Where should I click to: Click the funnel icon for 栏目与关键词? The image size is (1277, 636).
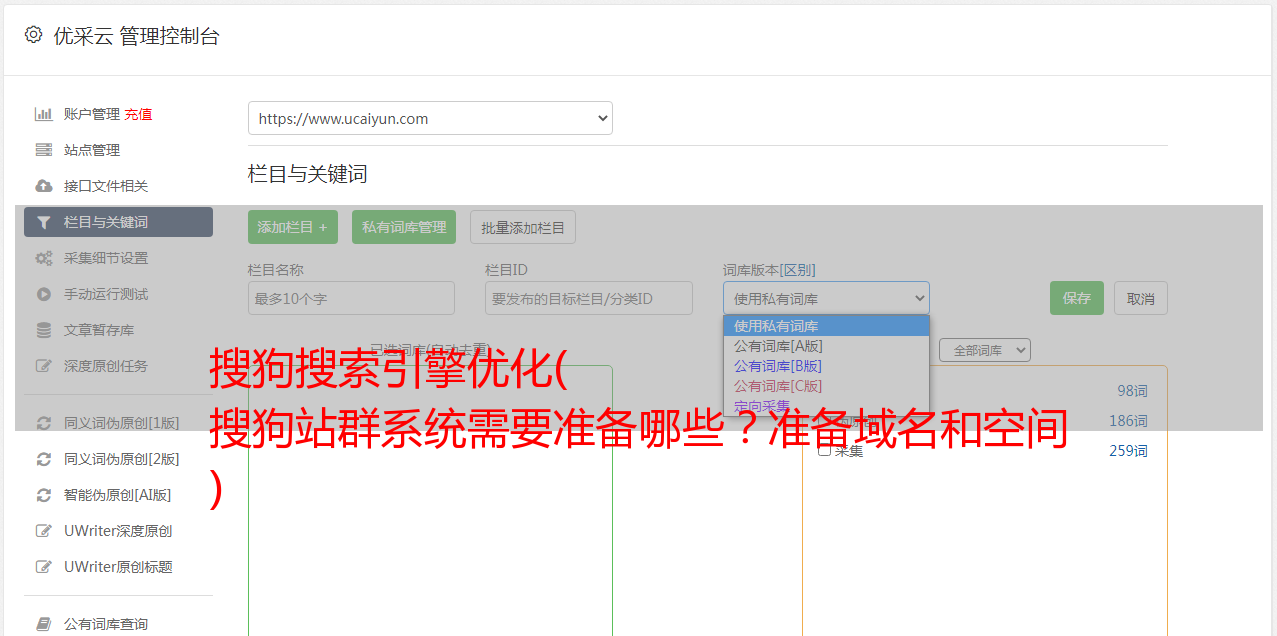[x=44, y=222]
